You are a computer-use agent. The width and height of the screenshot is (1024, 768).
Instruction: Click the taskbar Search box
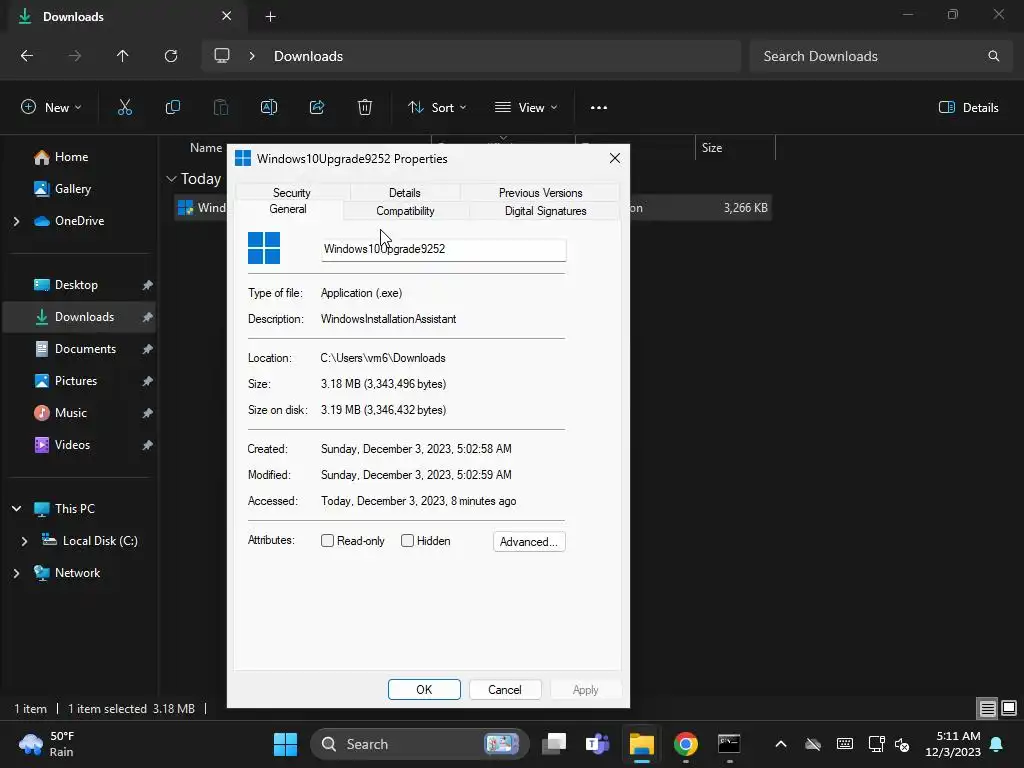click(418, 744)
